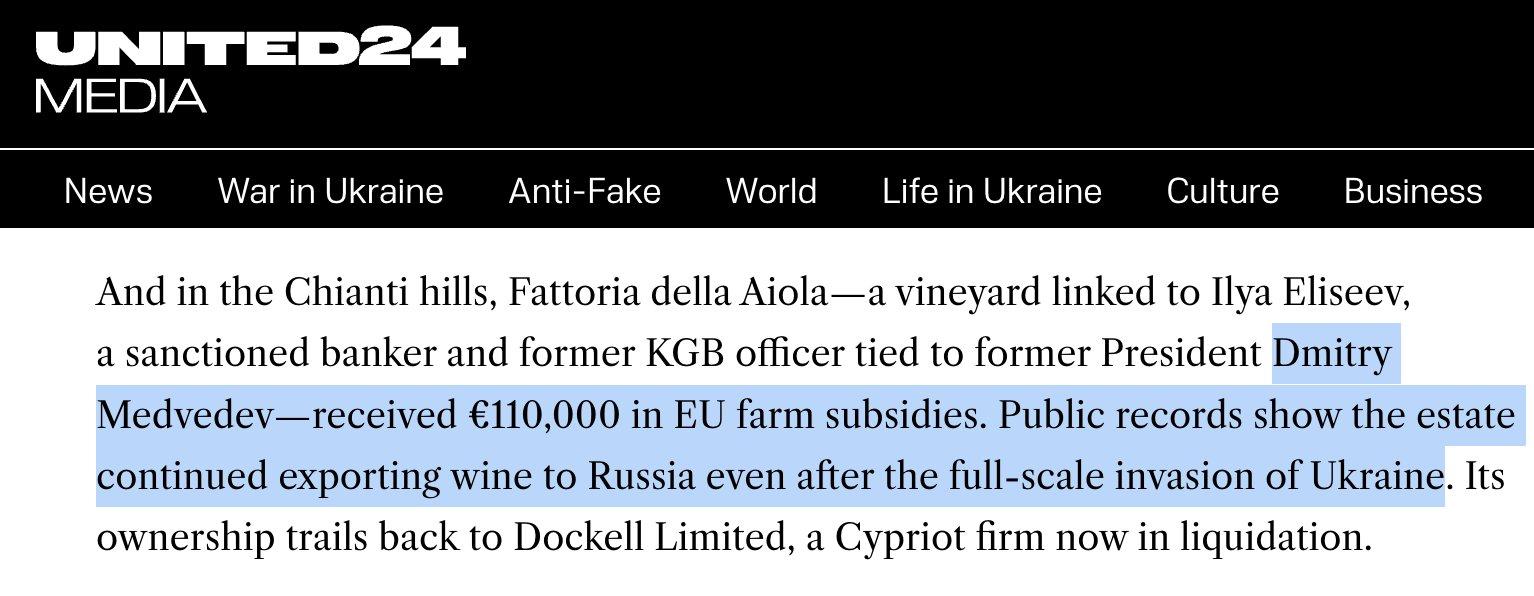Open the Anti-Fake menu item

coord(585,191)
